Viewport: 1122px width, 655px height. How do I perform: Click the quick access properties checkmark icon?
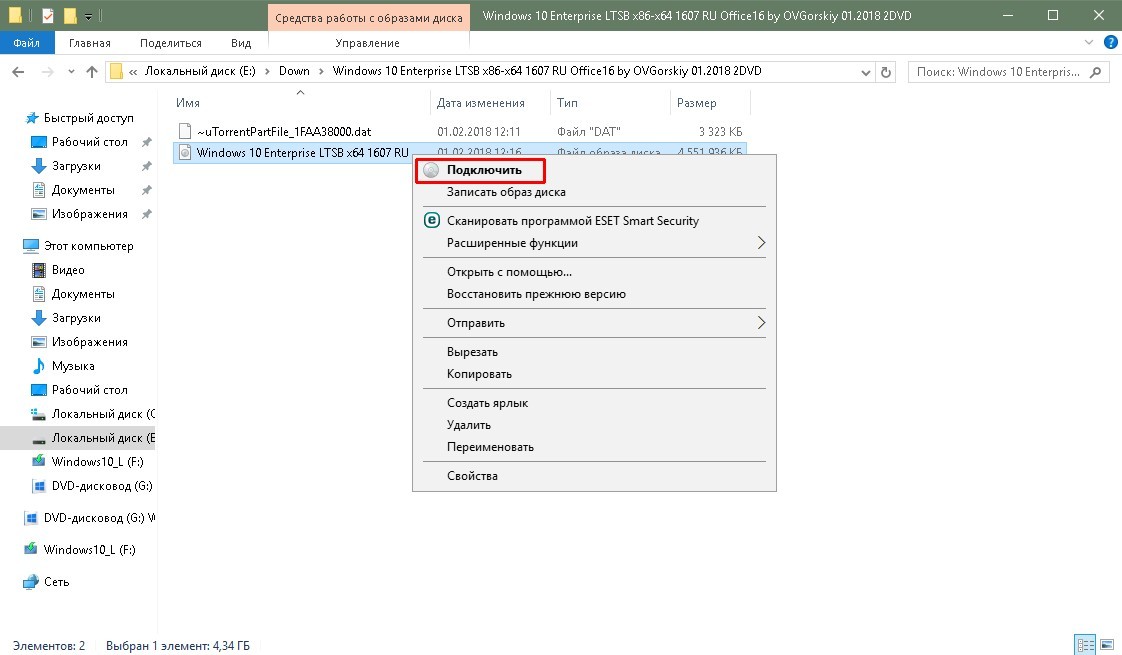(x=48, y=15)
